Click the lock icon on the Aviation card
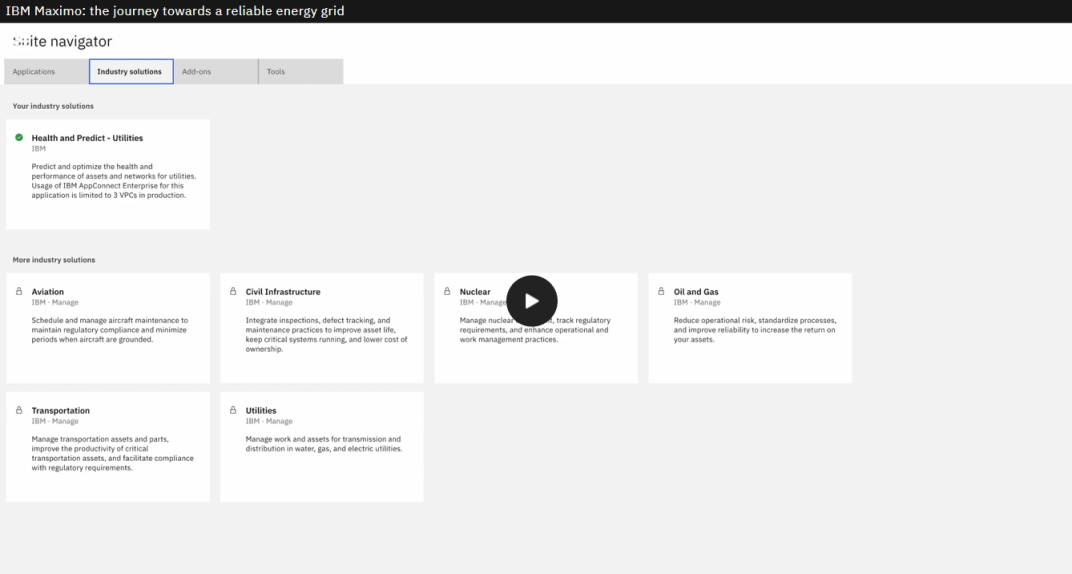This screenshot has height=574, width=1072. coord(19,291)
